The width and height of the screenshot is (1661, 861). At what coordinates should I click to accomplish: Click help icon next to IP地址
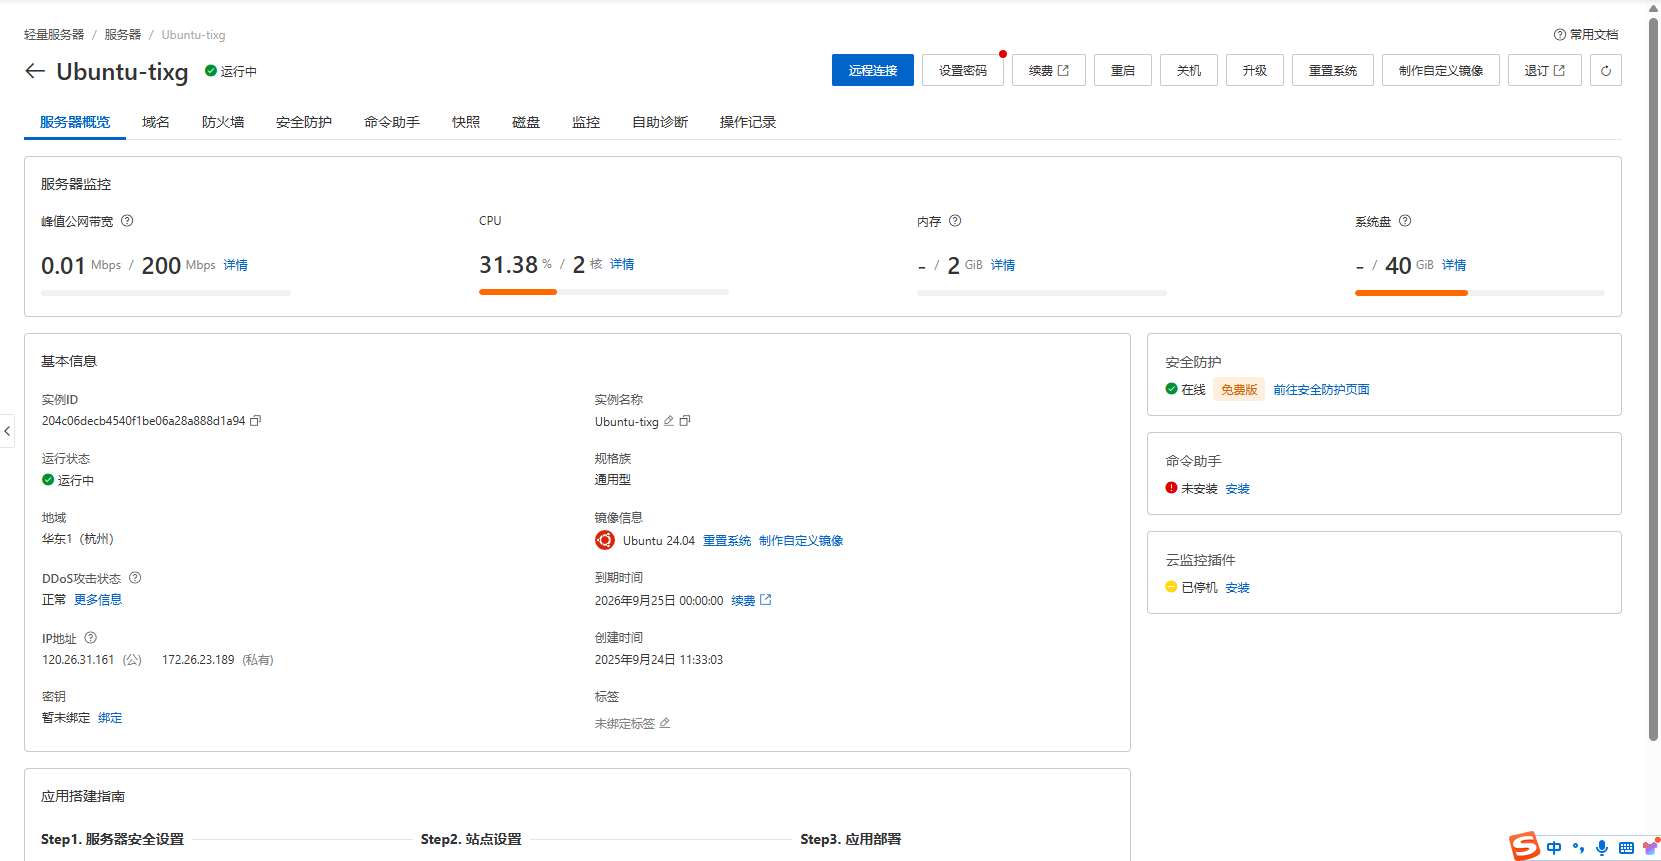(x=91, y=638)
